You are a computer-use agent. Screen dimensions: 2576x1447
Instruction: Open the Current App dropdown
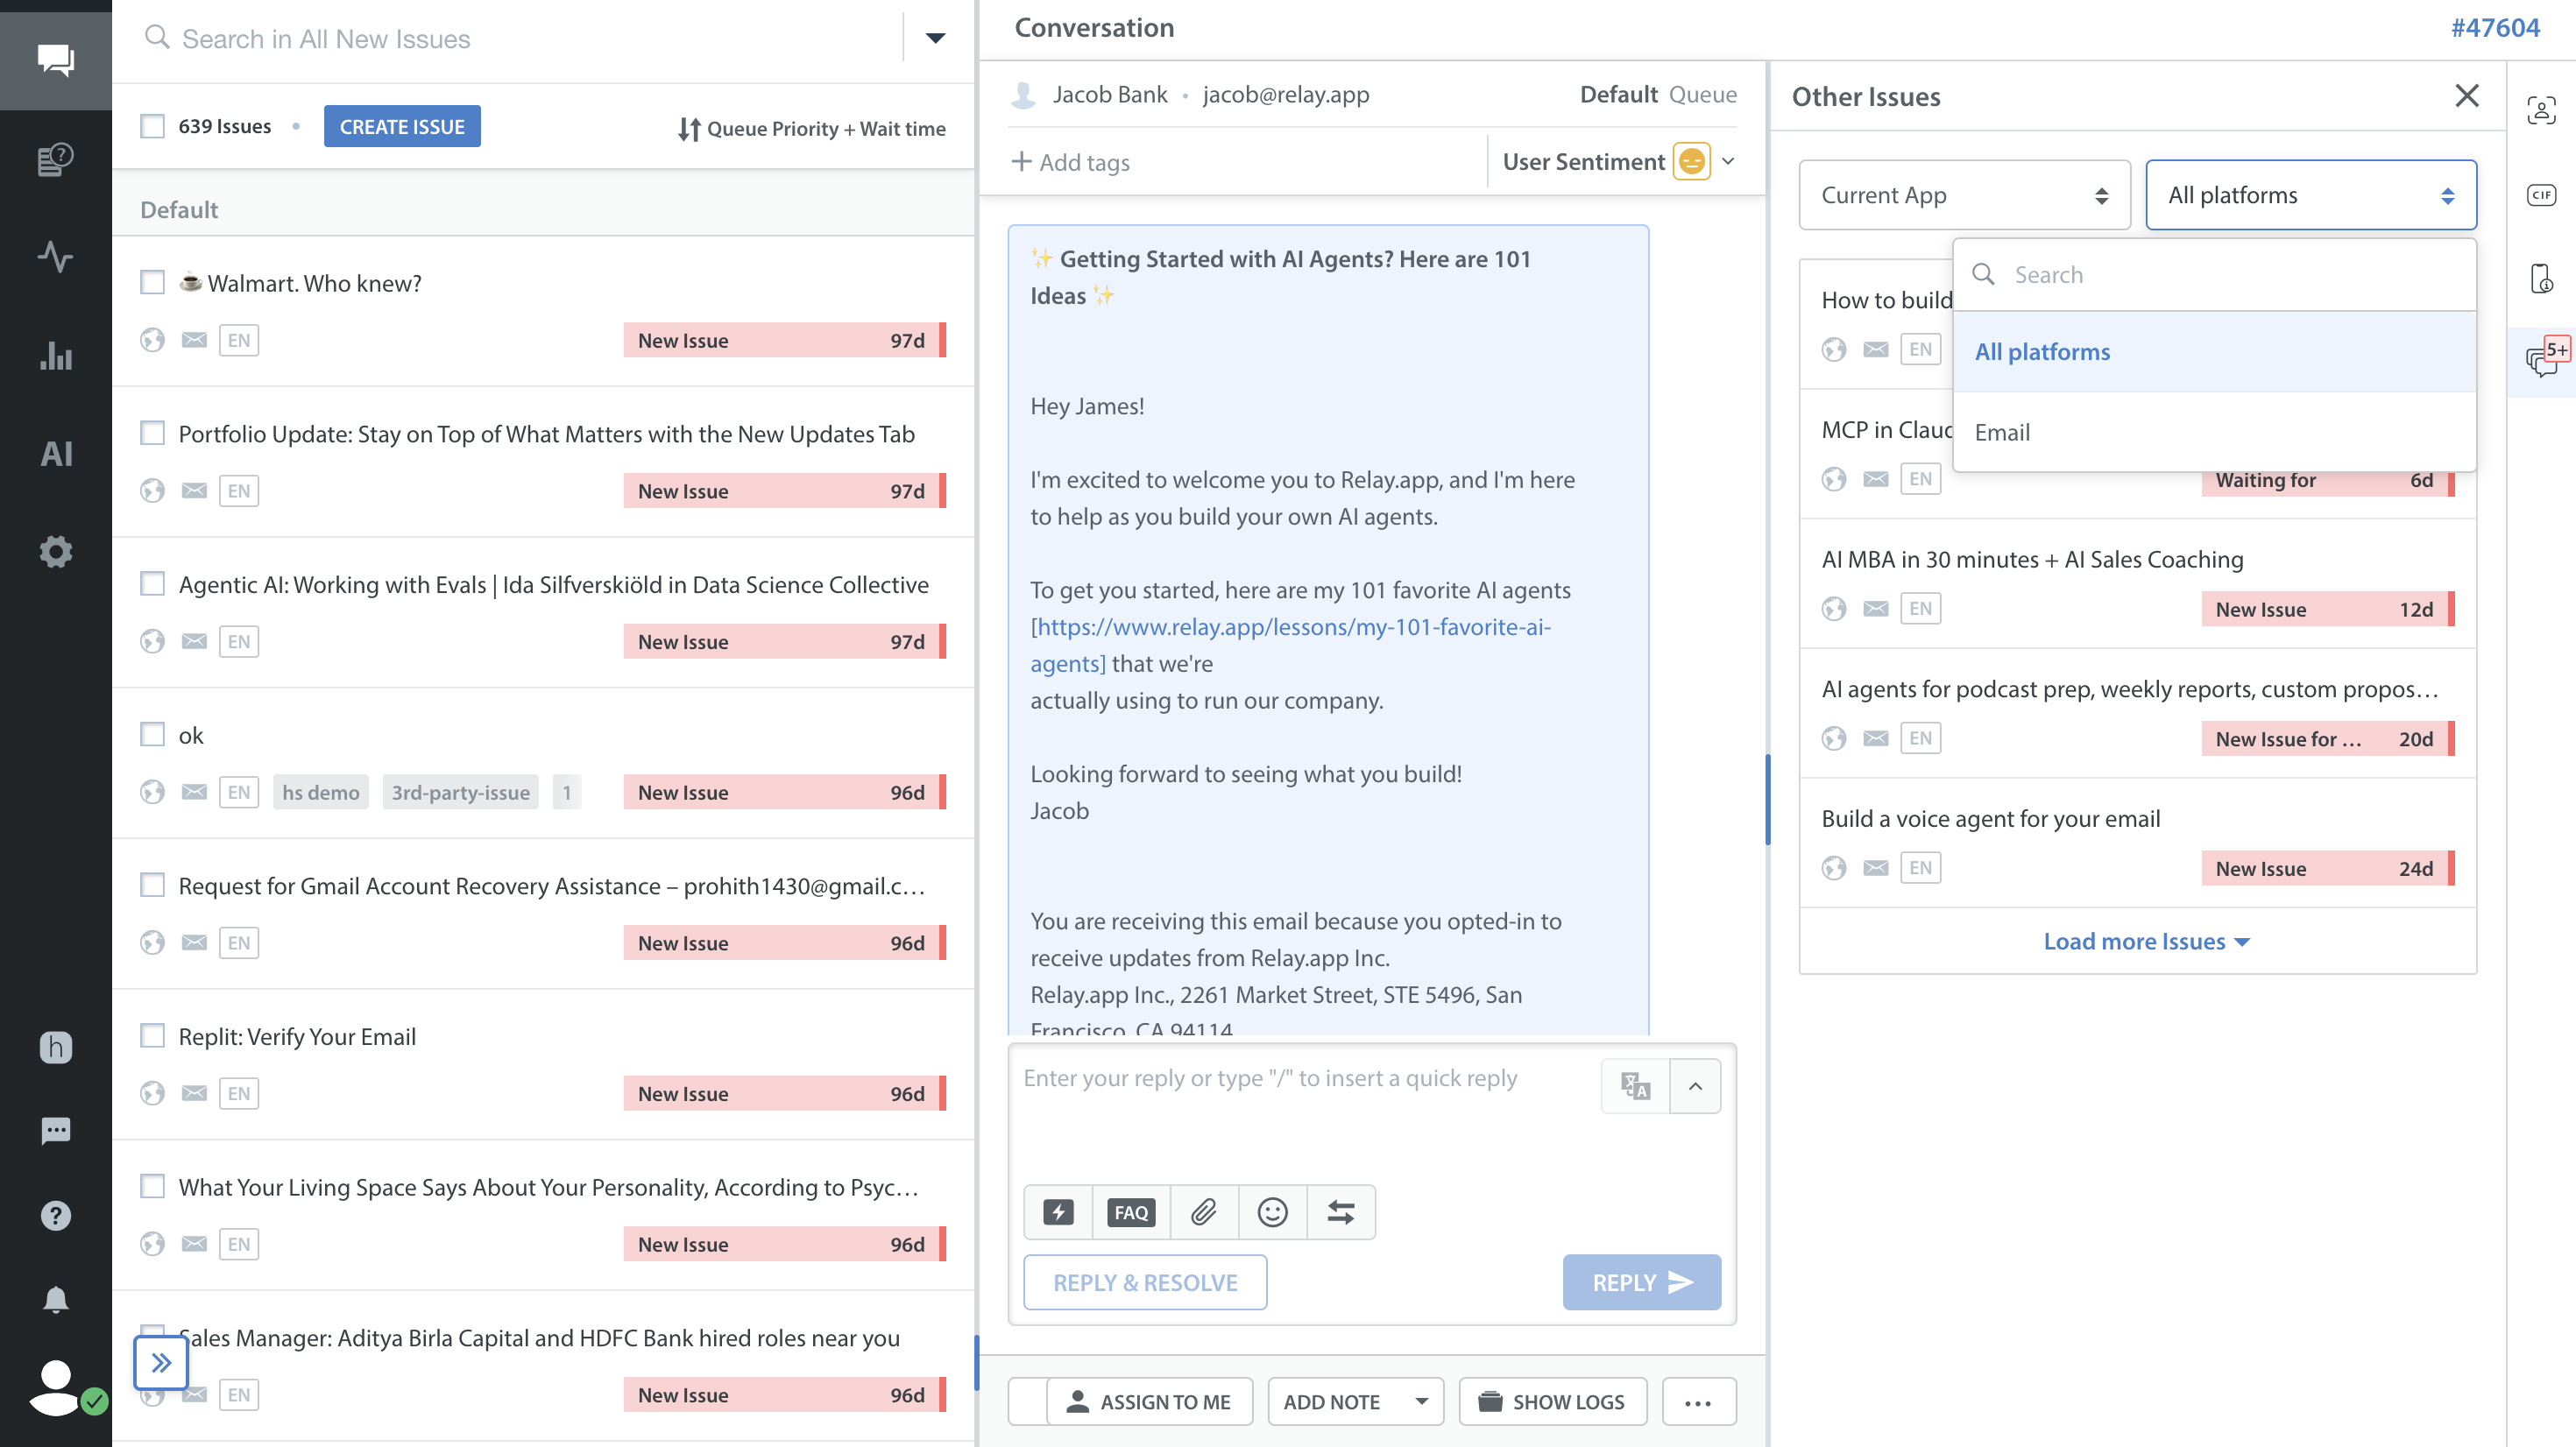[x=1964, y=195]
